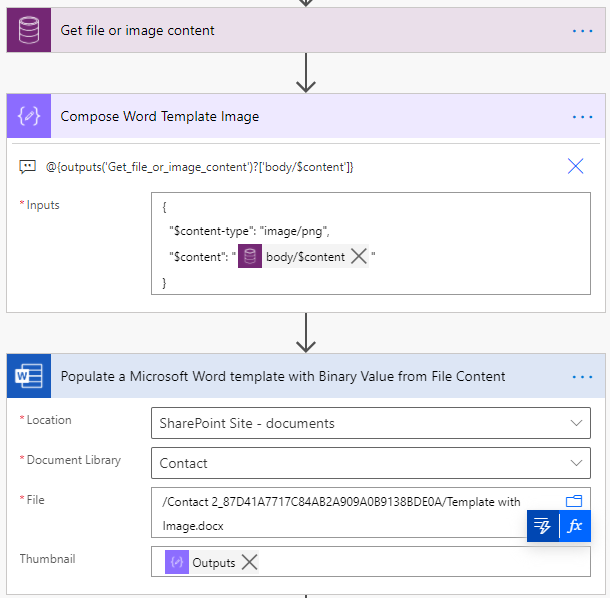Expand the Location dropdown
610x598 pixels.
point(575,423)
